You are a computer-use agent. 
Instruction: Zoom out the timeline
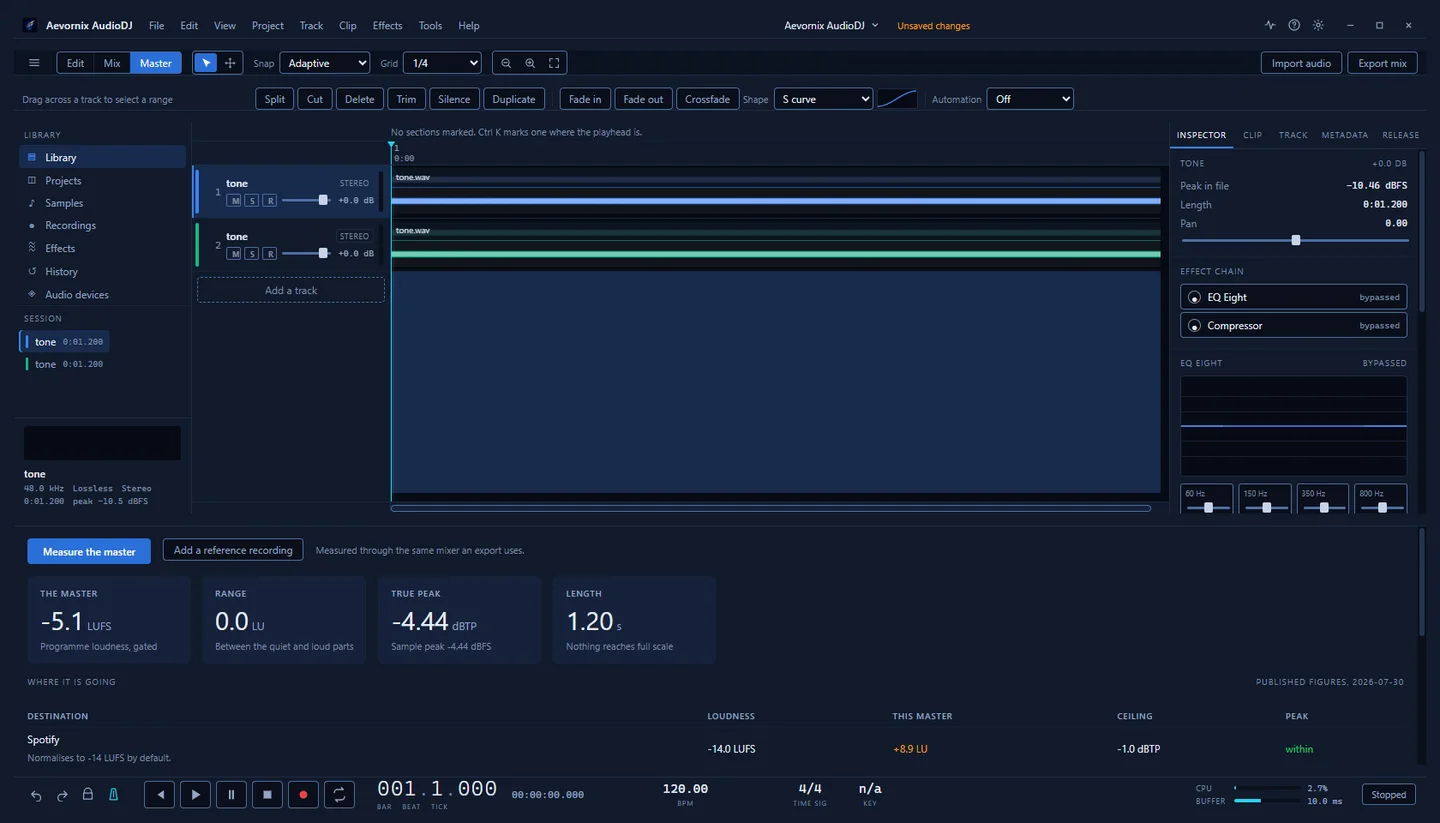506,63
